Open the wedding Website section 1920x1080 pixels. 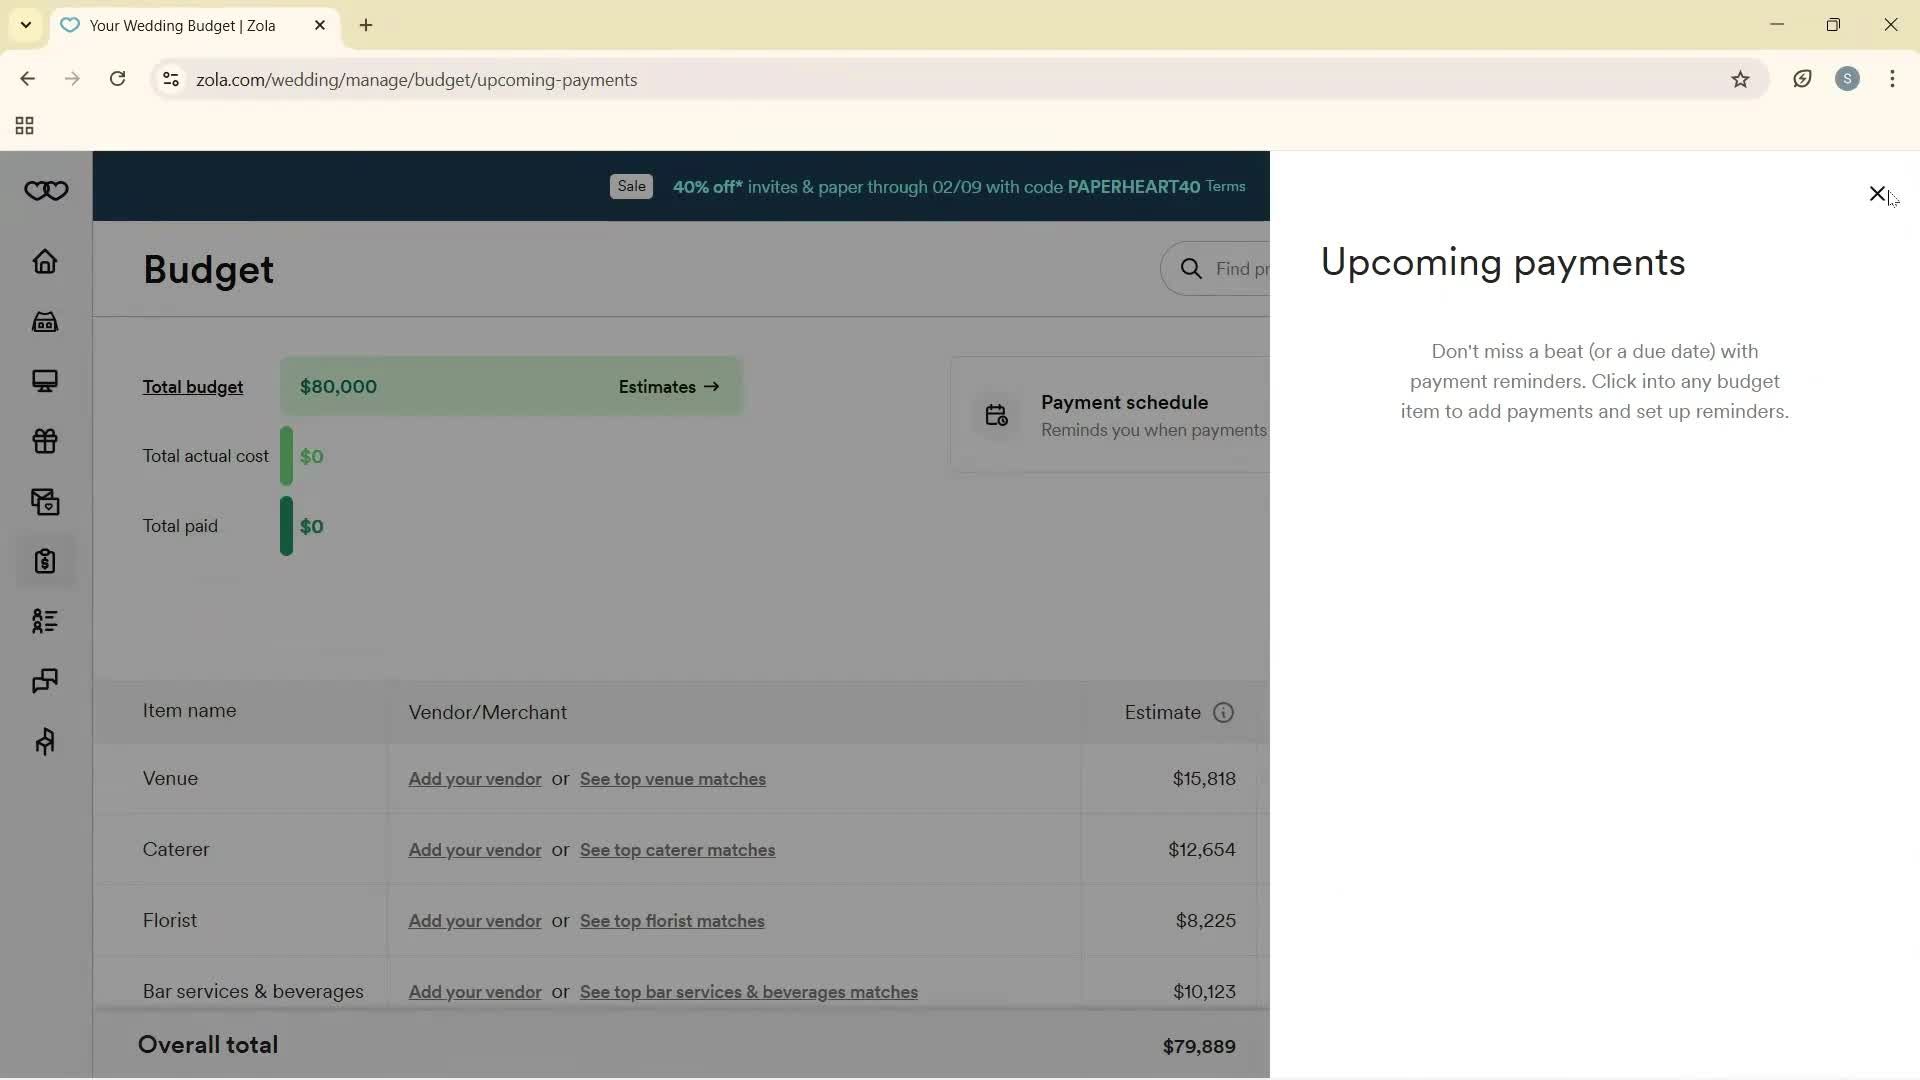coord(45,381)
